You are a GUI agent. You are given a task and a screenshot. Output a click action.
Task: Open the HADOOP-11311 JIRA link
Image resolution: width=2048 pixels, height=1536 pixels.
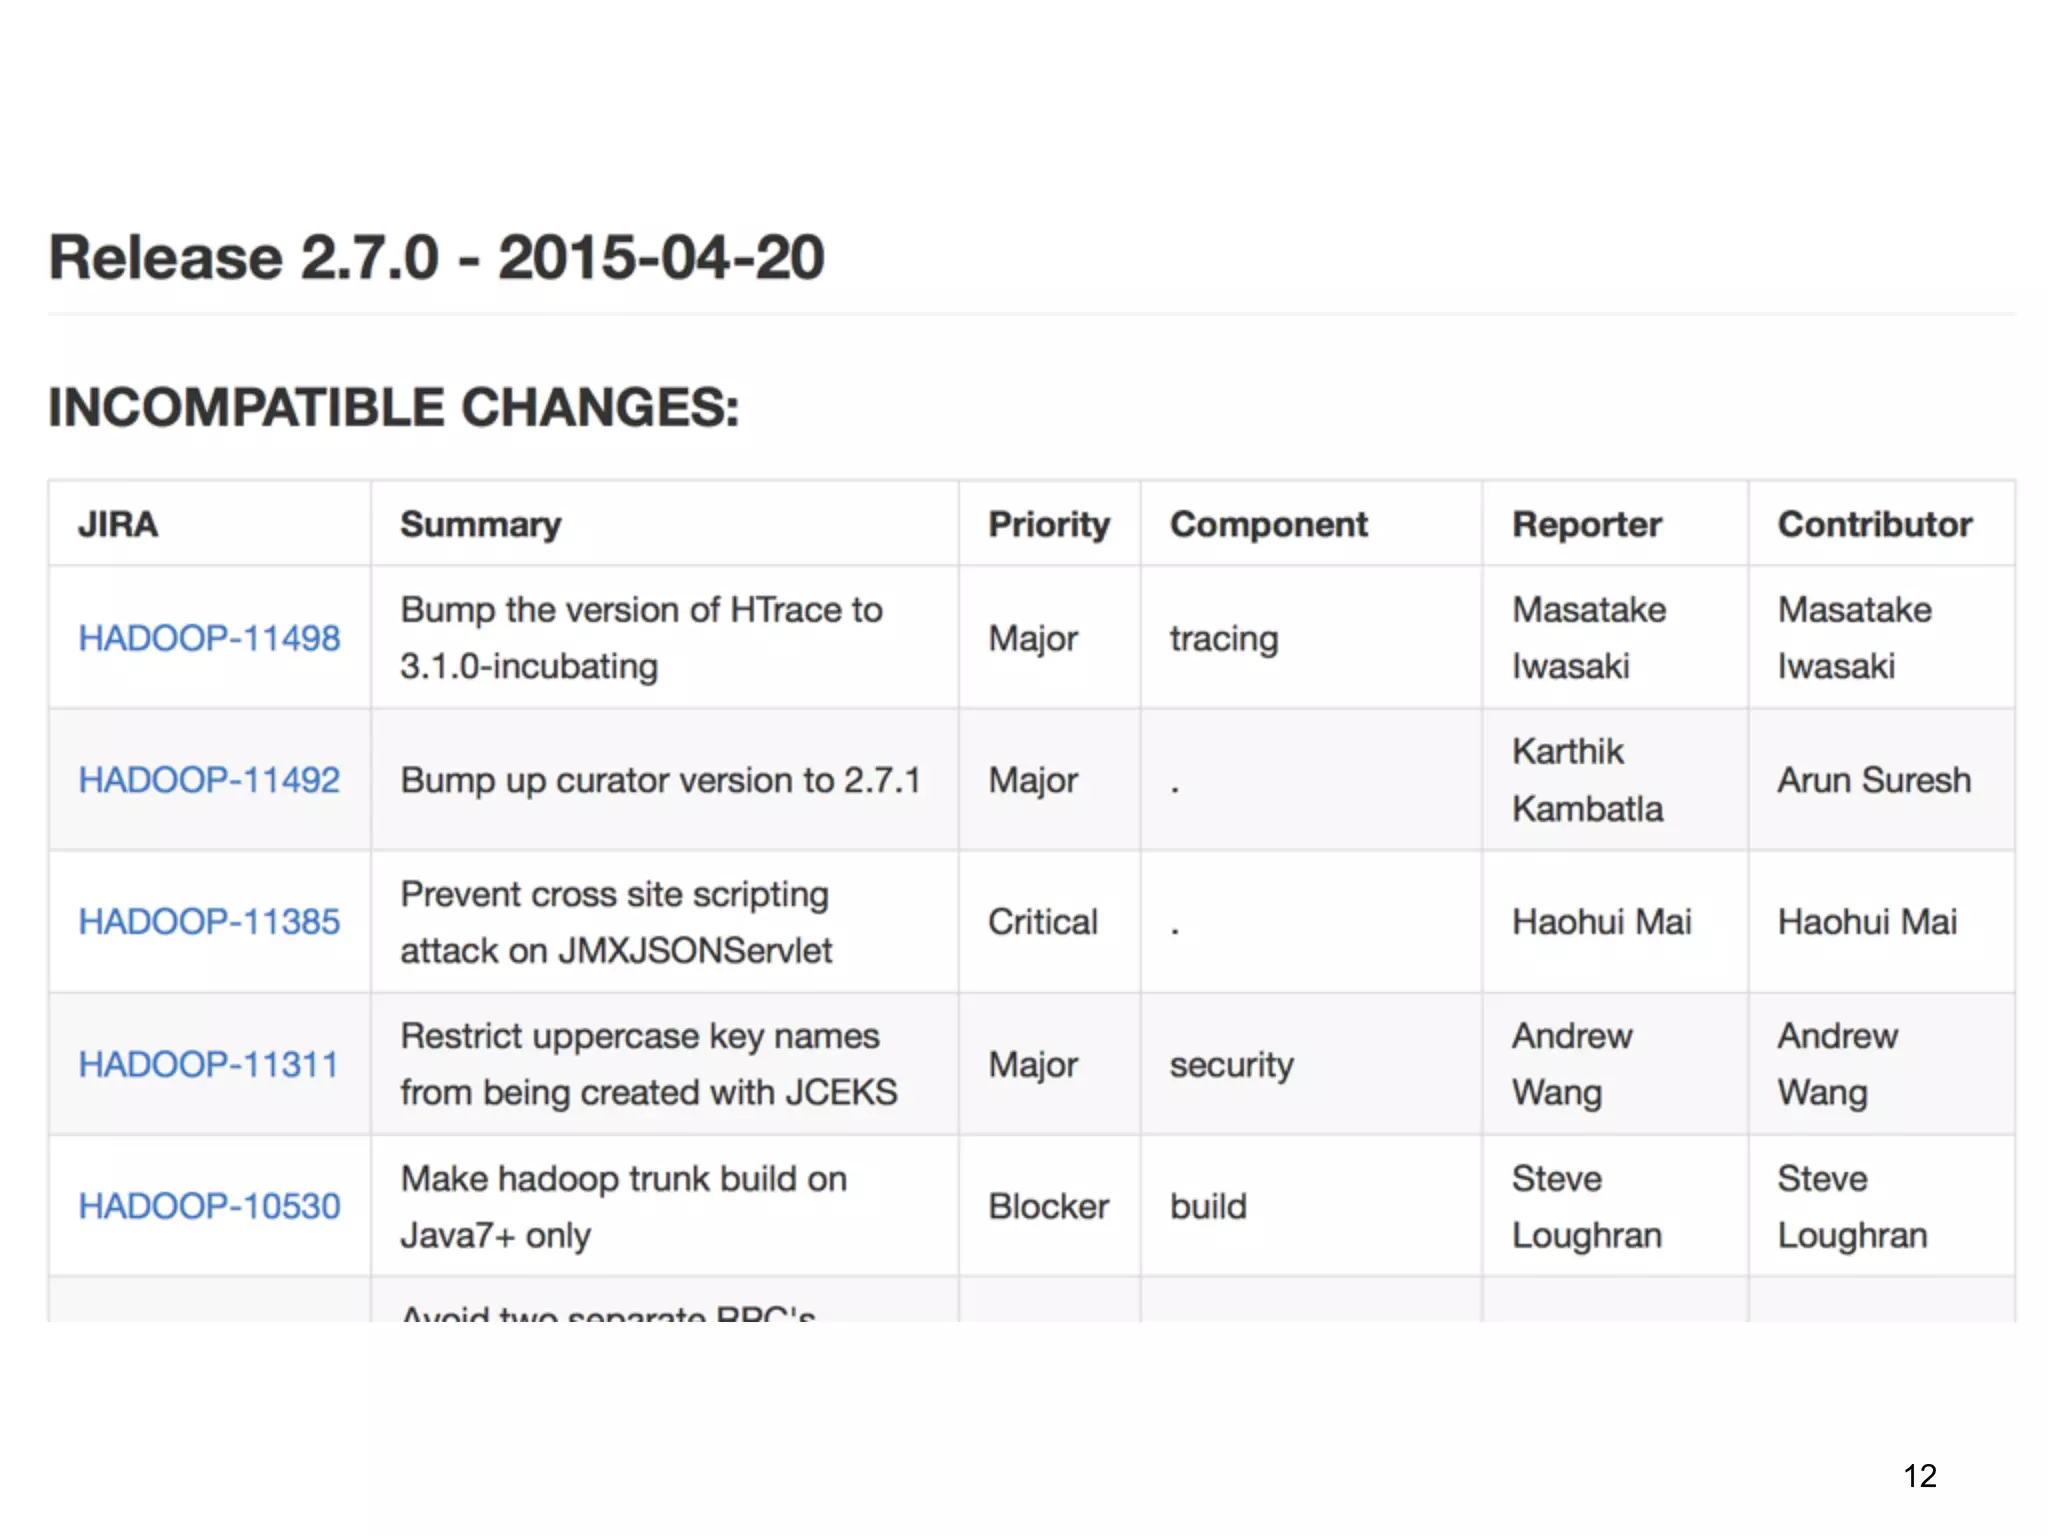click(x=208, y=1064)
